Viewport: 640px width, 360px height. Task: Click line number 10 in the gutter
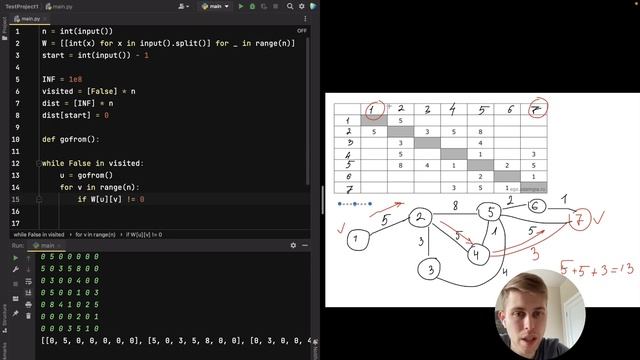point(16,140)
